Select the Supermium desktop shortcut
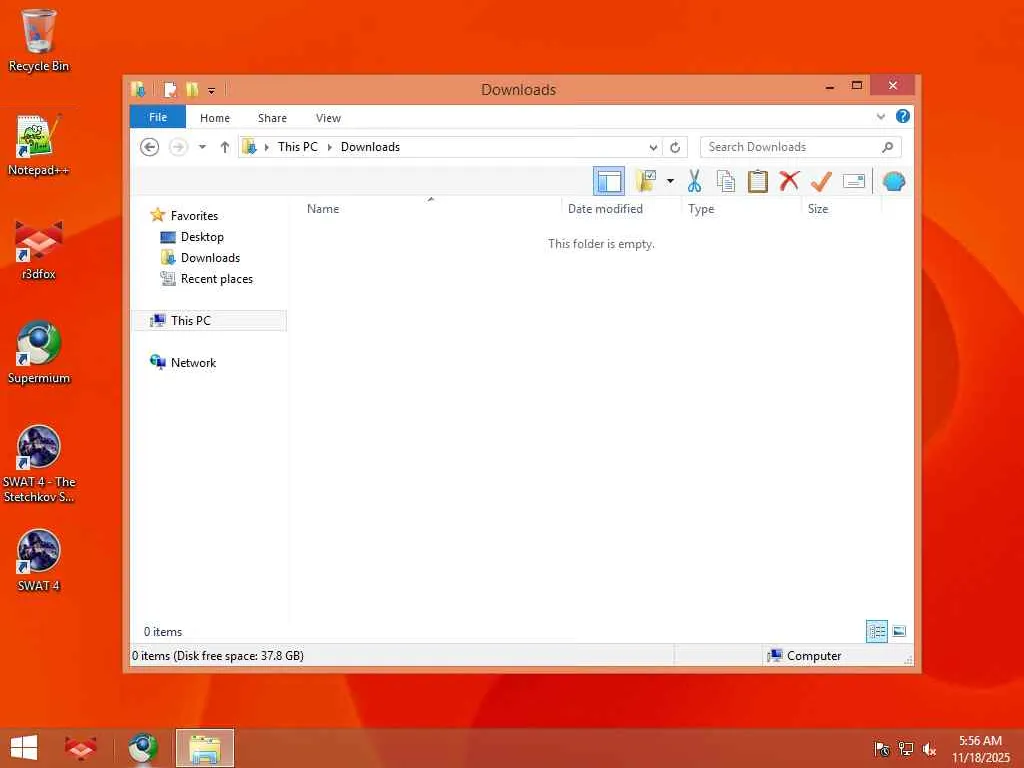Viewport: 1024px width, 768px height. click(39, 353)
